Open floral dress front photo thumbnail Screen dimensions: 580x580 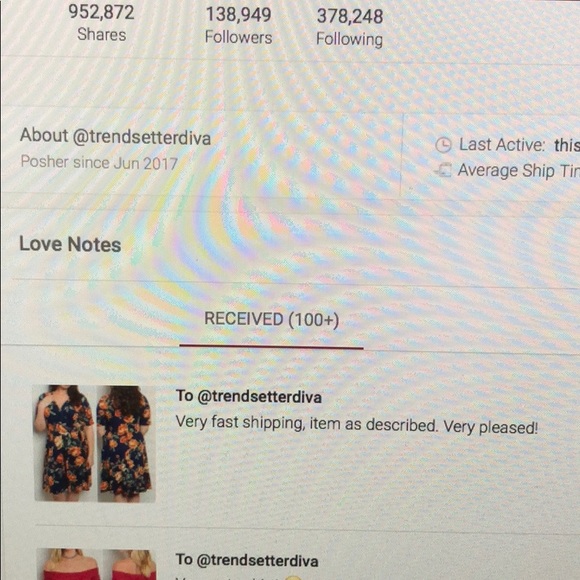(x=64, y=443)
